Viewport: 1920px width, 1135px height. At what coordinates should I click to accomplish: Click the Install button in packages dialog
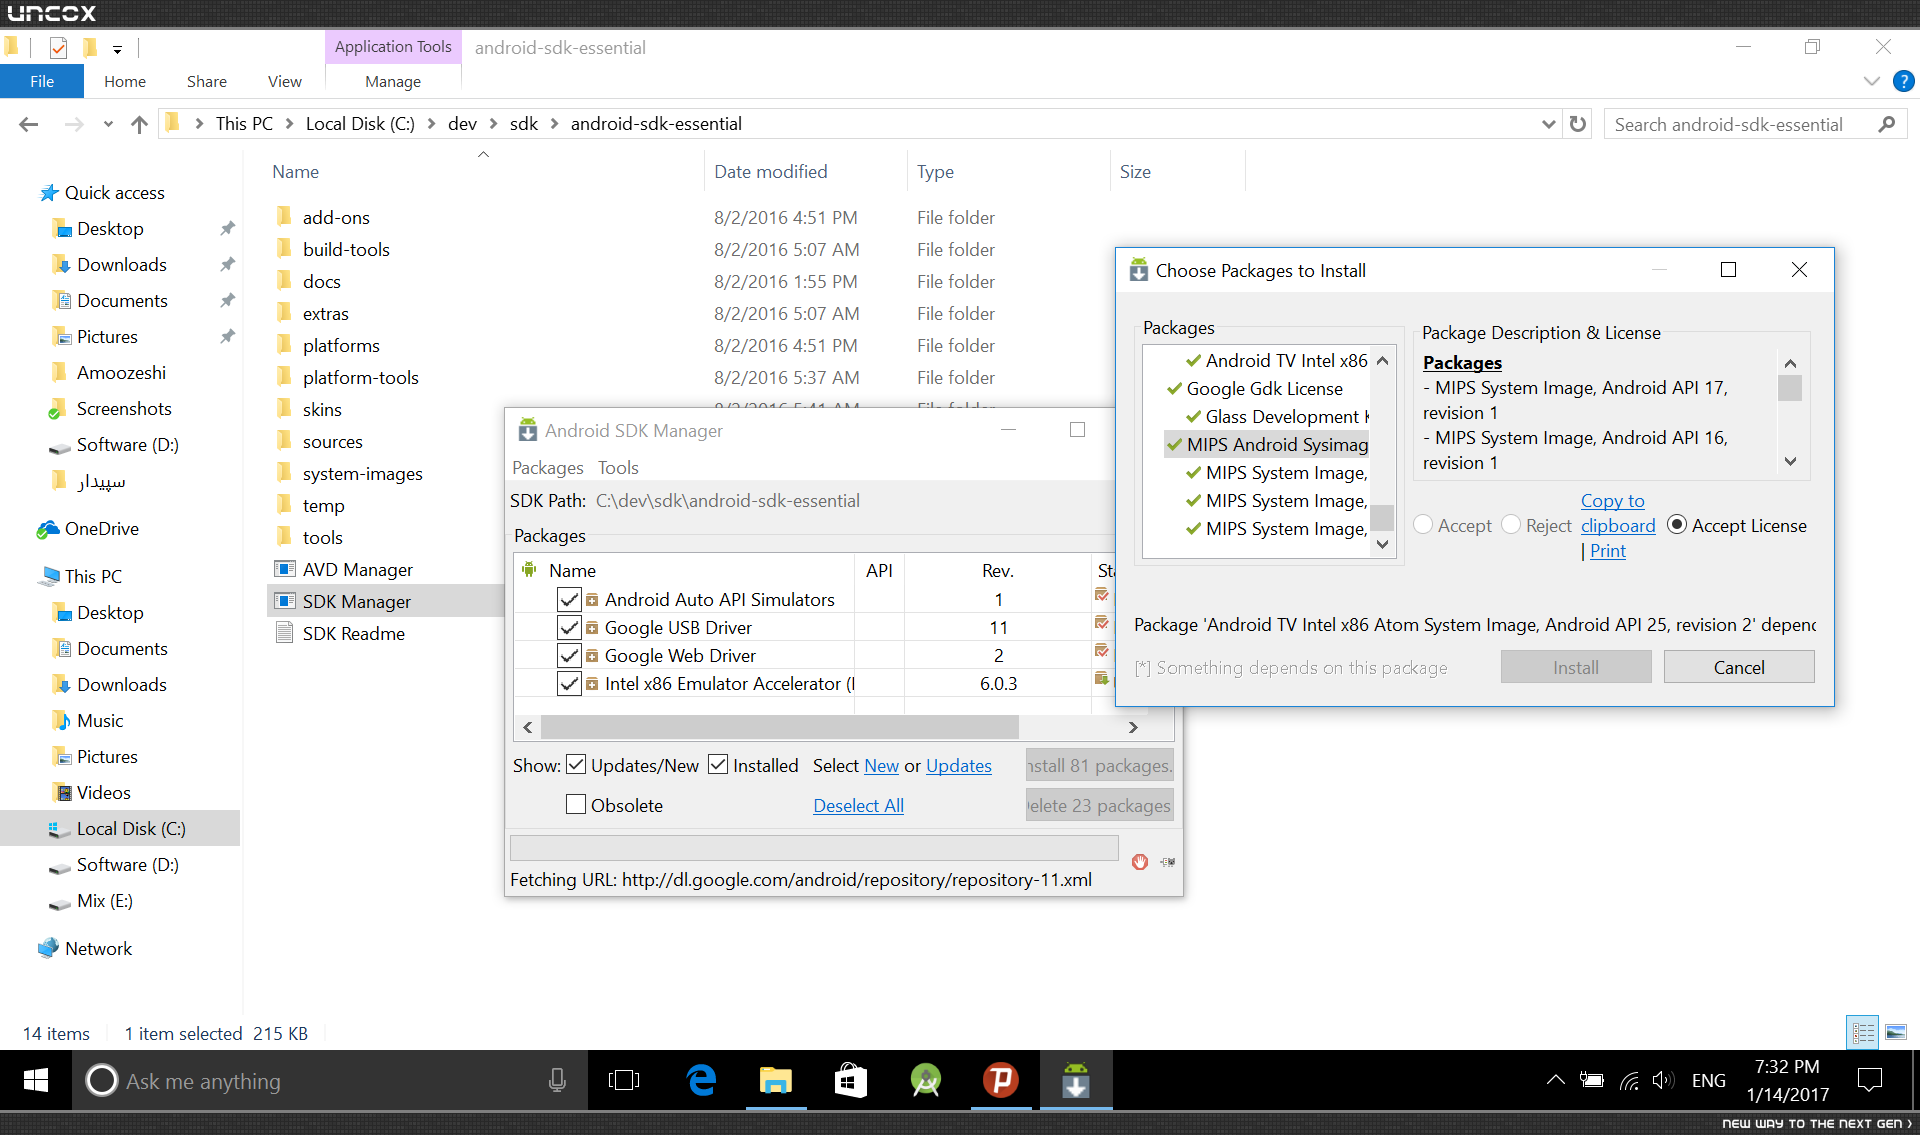click(1576, 667)
